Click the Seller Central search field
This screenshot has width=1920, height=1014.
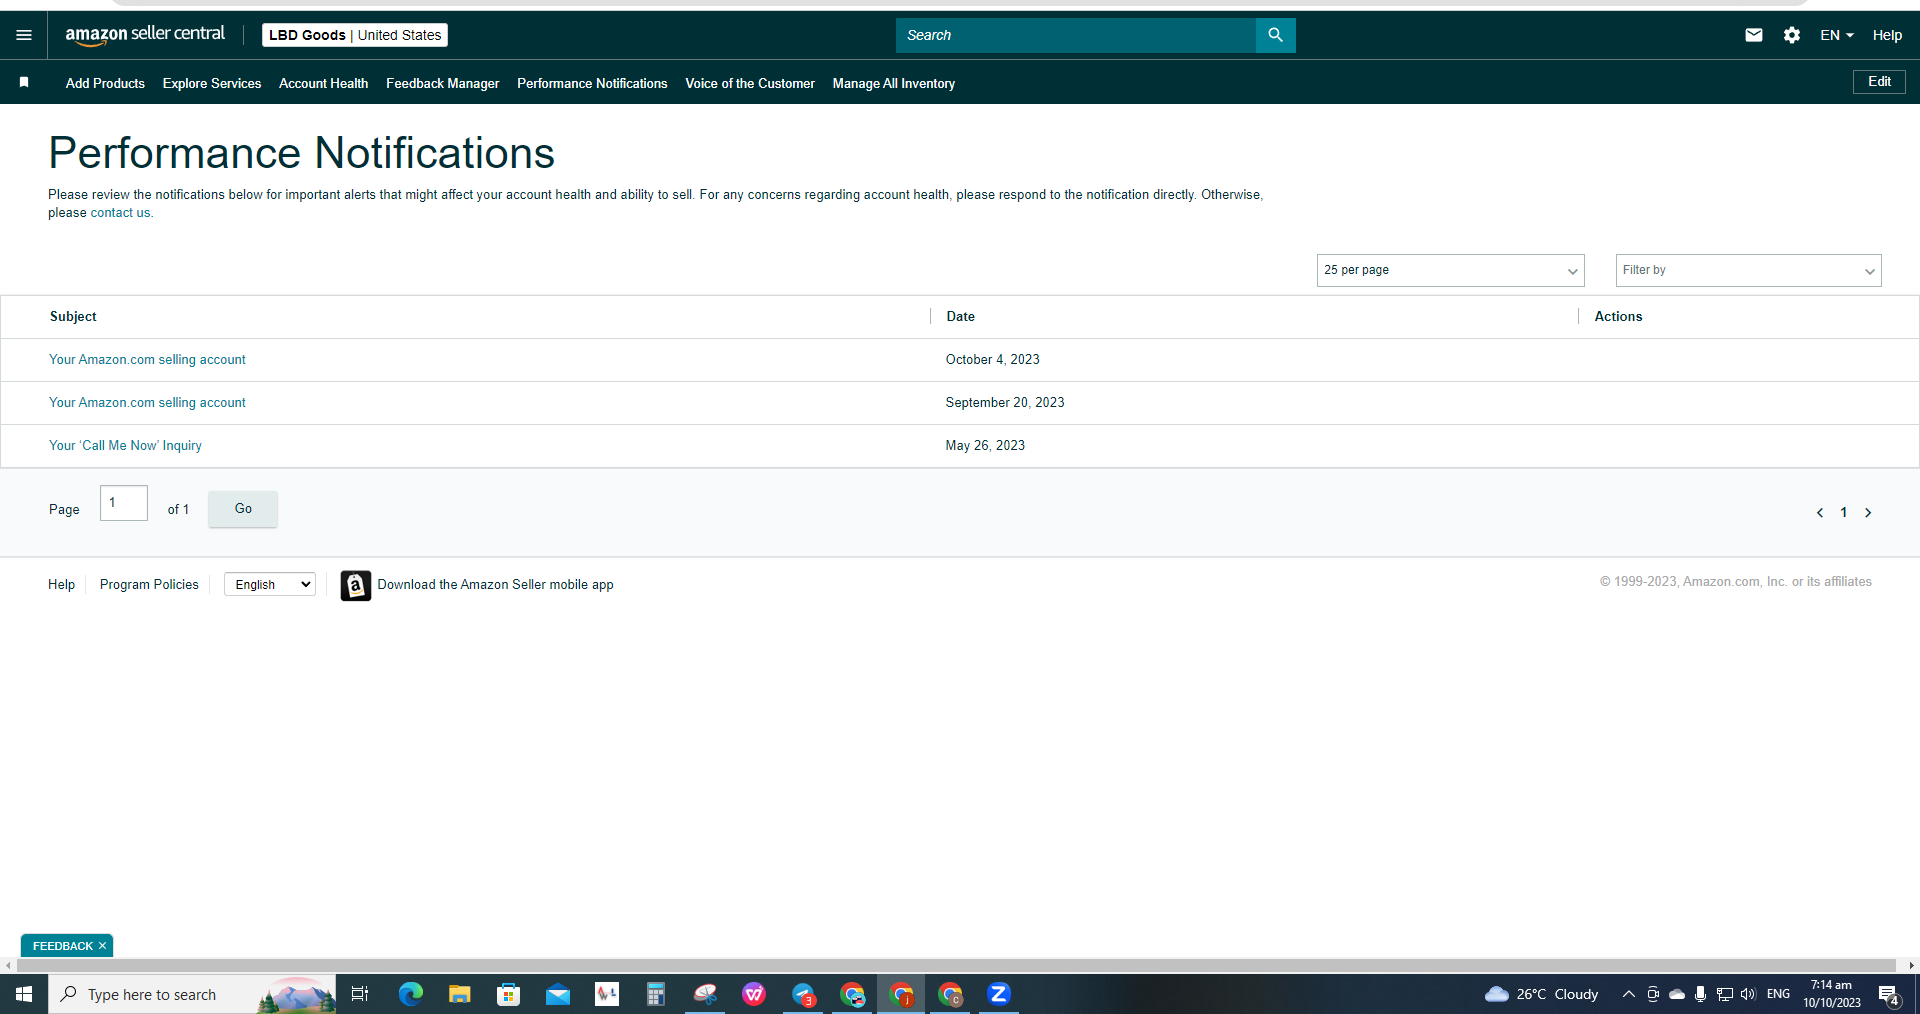[1075, 35]
